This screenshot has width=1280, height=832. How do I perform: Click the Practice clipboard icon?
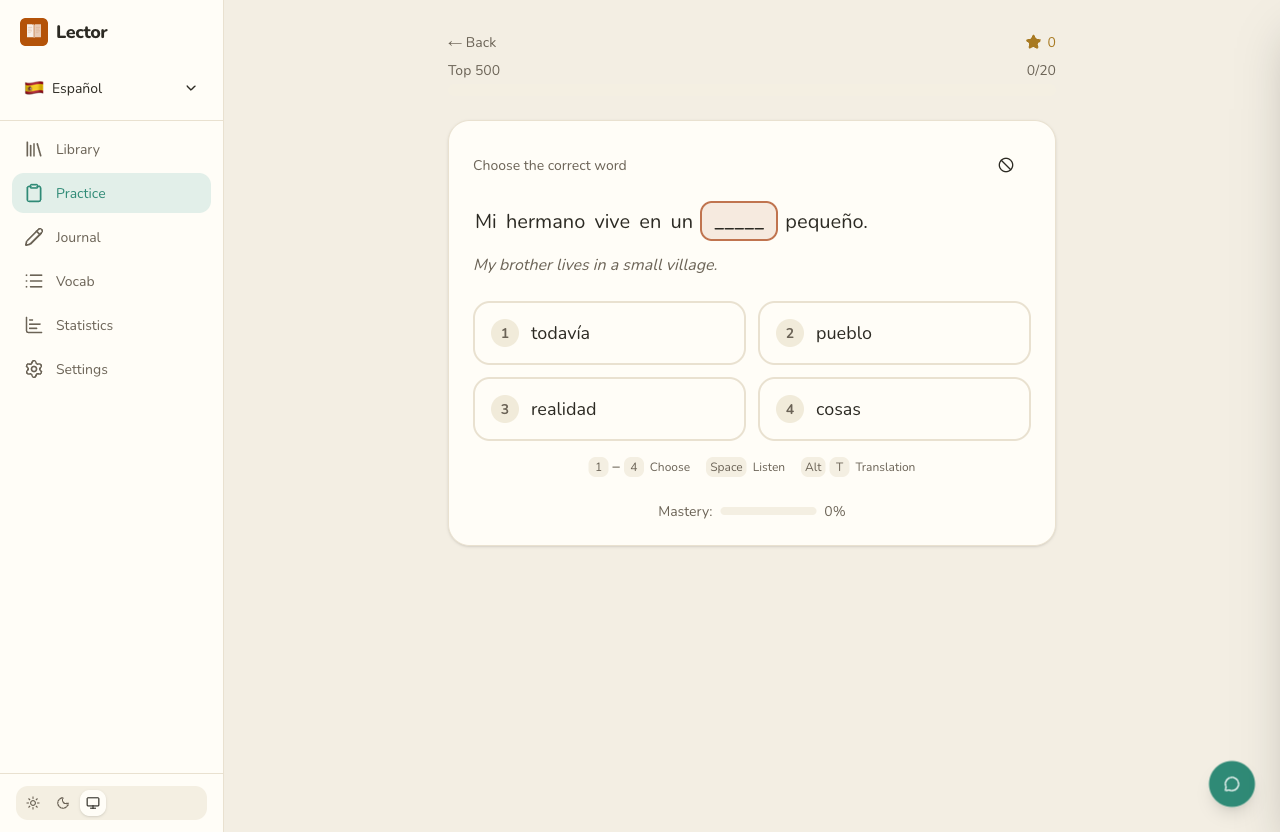click(x=34, y=193)
